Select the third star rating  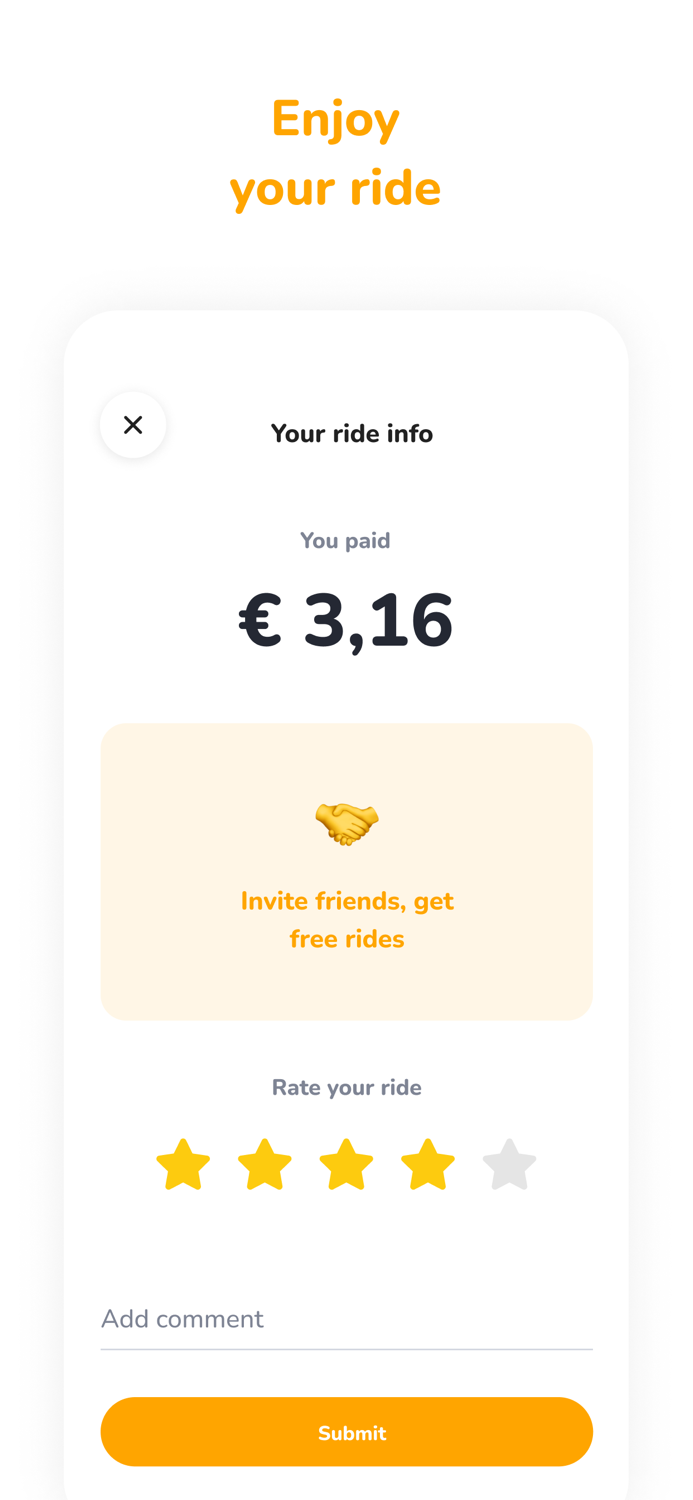click(347, 1163)
